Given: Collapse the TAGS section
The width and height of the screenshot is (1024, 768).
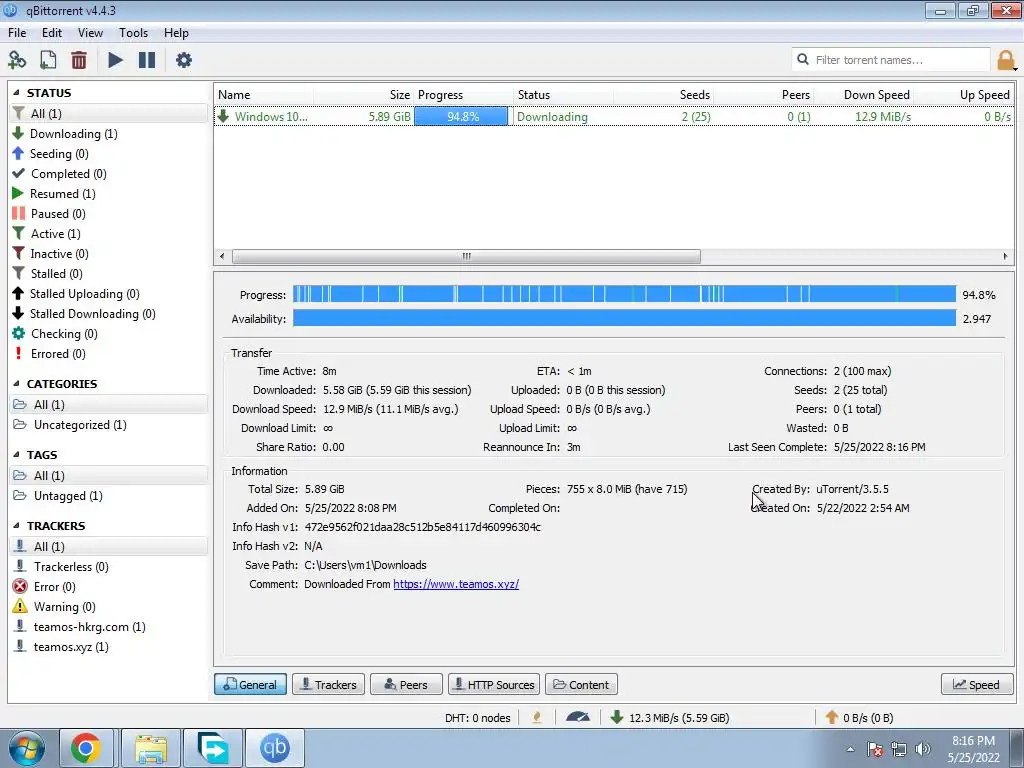Looking at the screenshot, I should click(16, 455).
